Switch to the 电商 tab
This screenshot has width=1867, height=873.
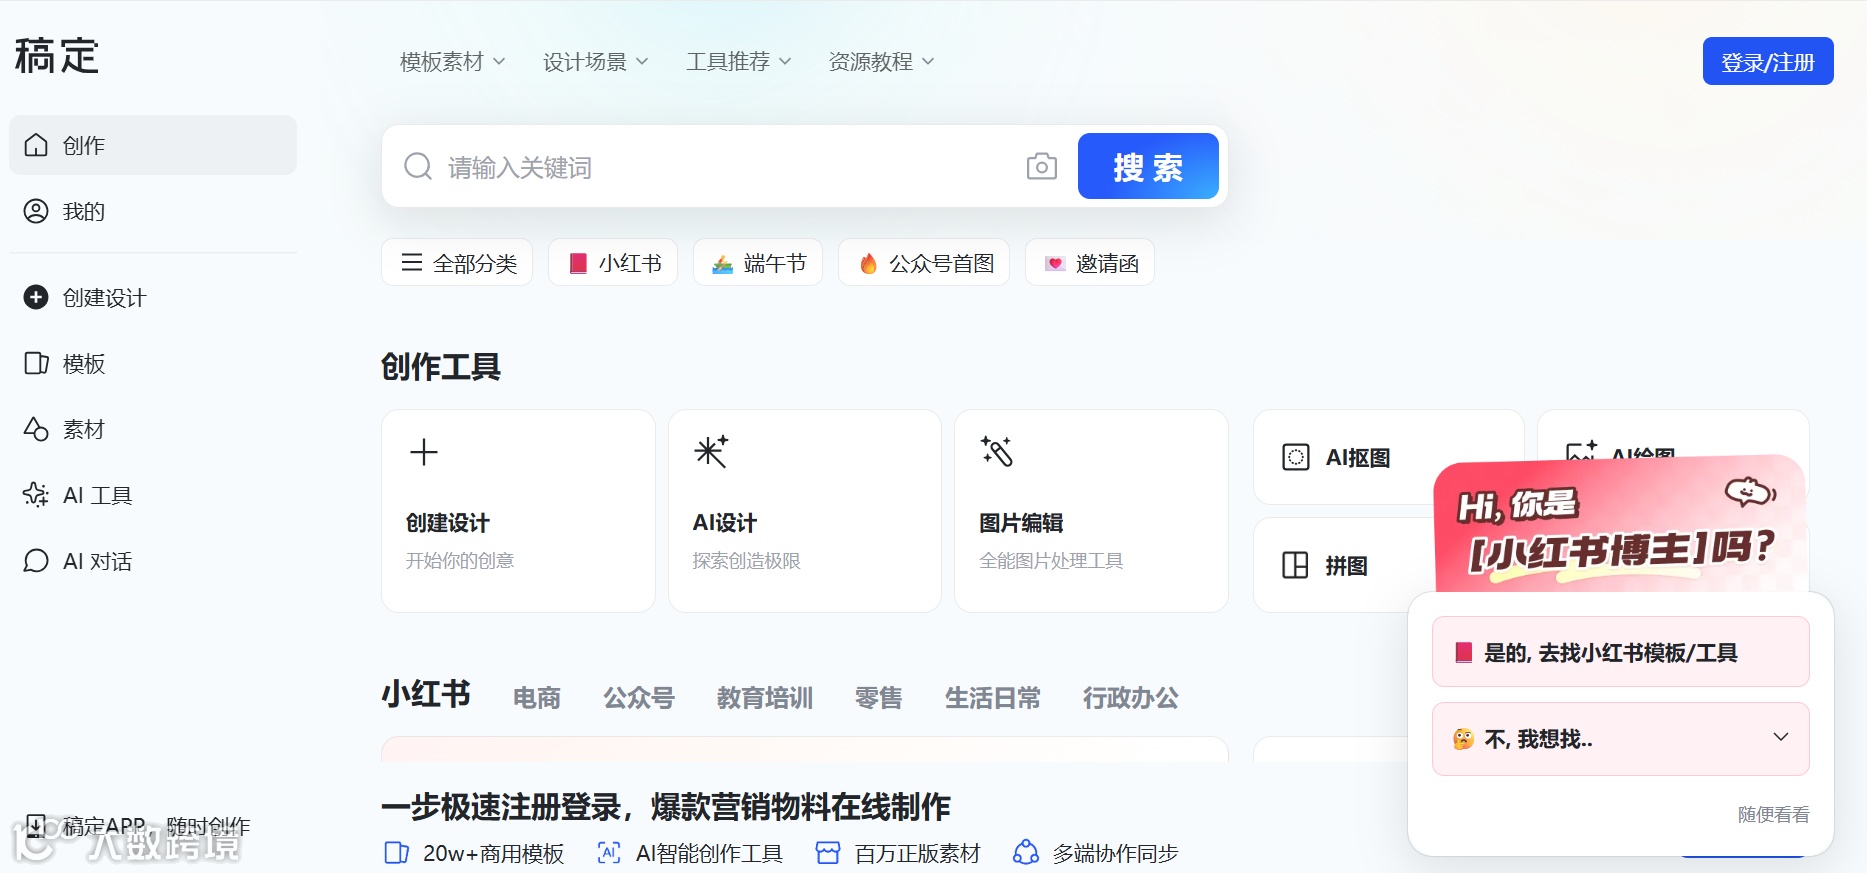[x=537, y=698]
